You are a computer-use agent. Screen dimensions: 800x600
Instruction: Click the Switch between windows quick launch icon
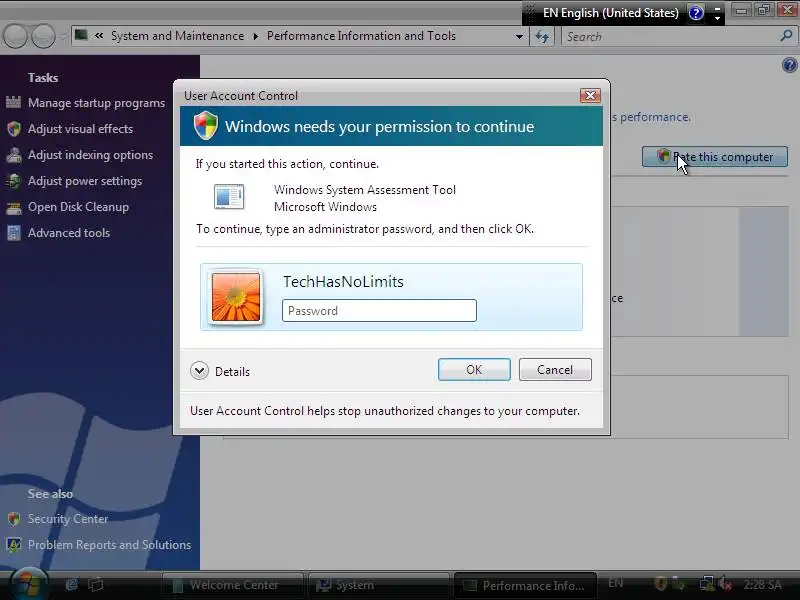(x=95, y=584)
